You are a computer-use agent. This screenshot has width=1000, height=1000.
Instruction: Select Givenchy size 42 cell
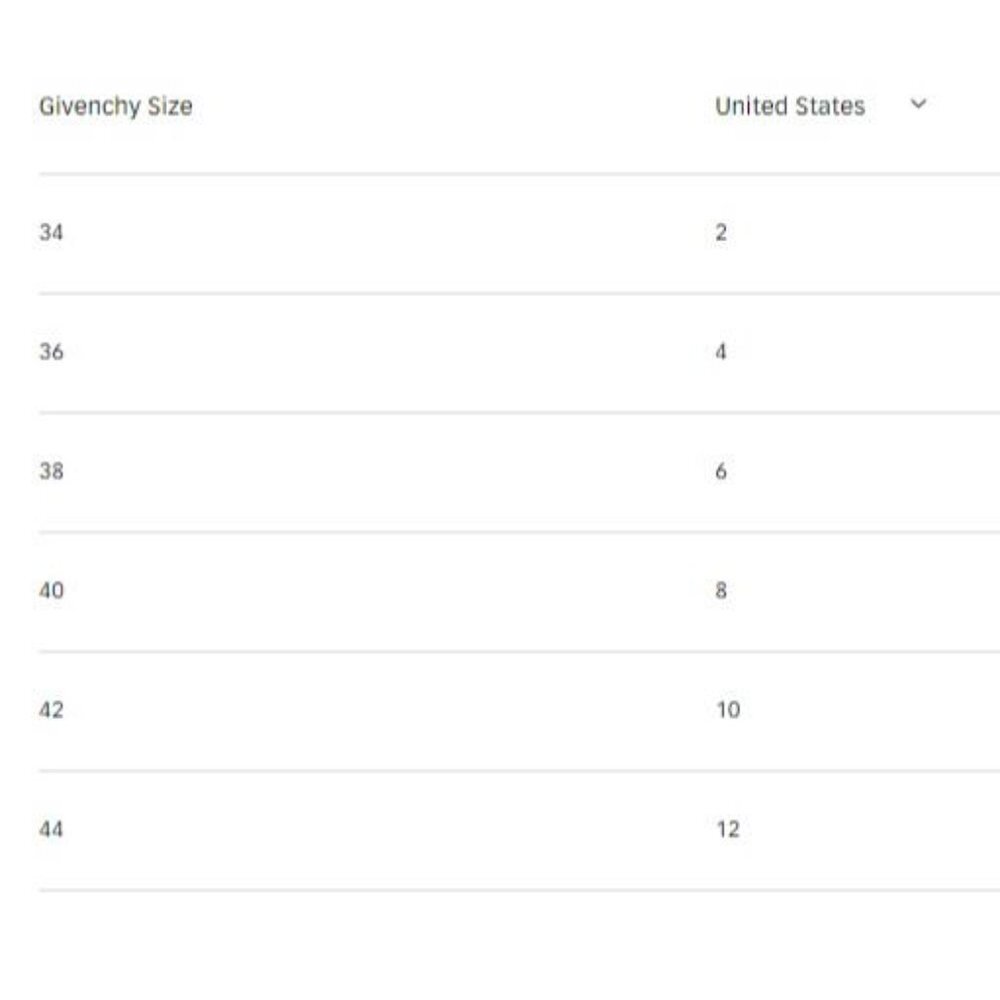pyautogui.click(x=51, y=710)
